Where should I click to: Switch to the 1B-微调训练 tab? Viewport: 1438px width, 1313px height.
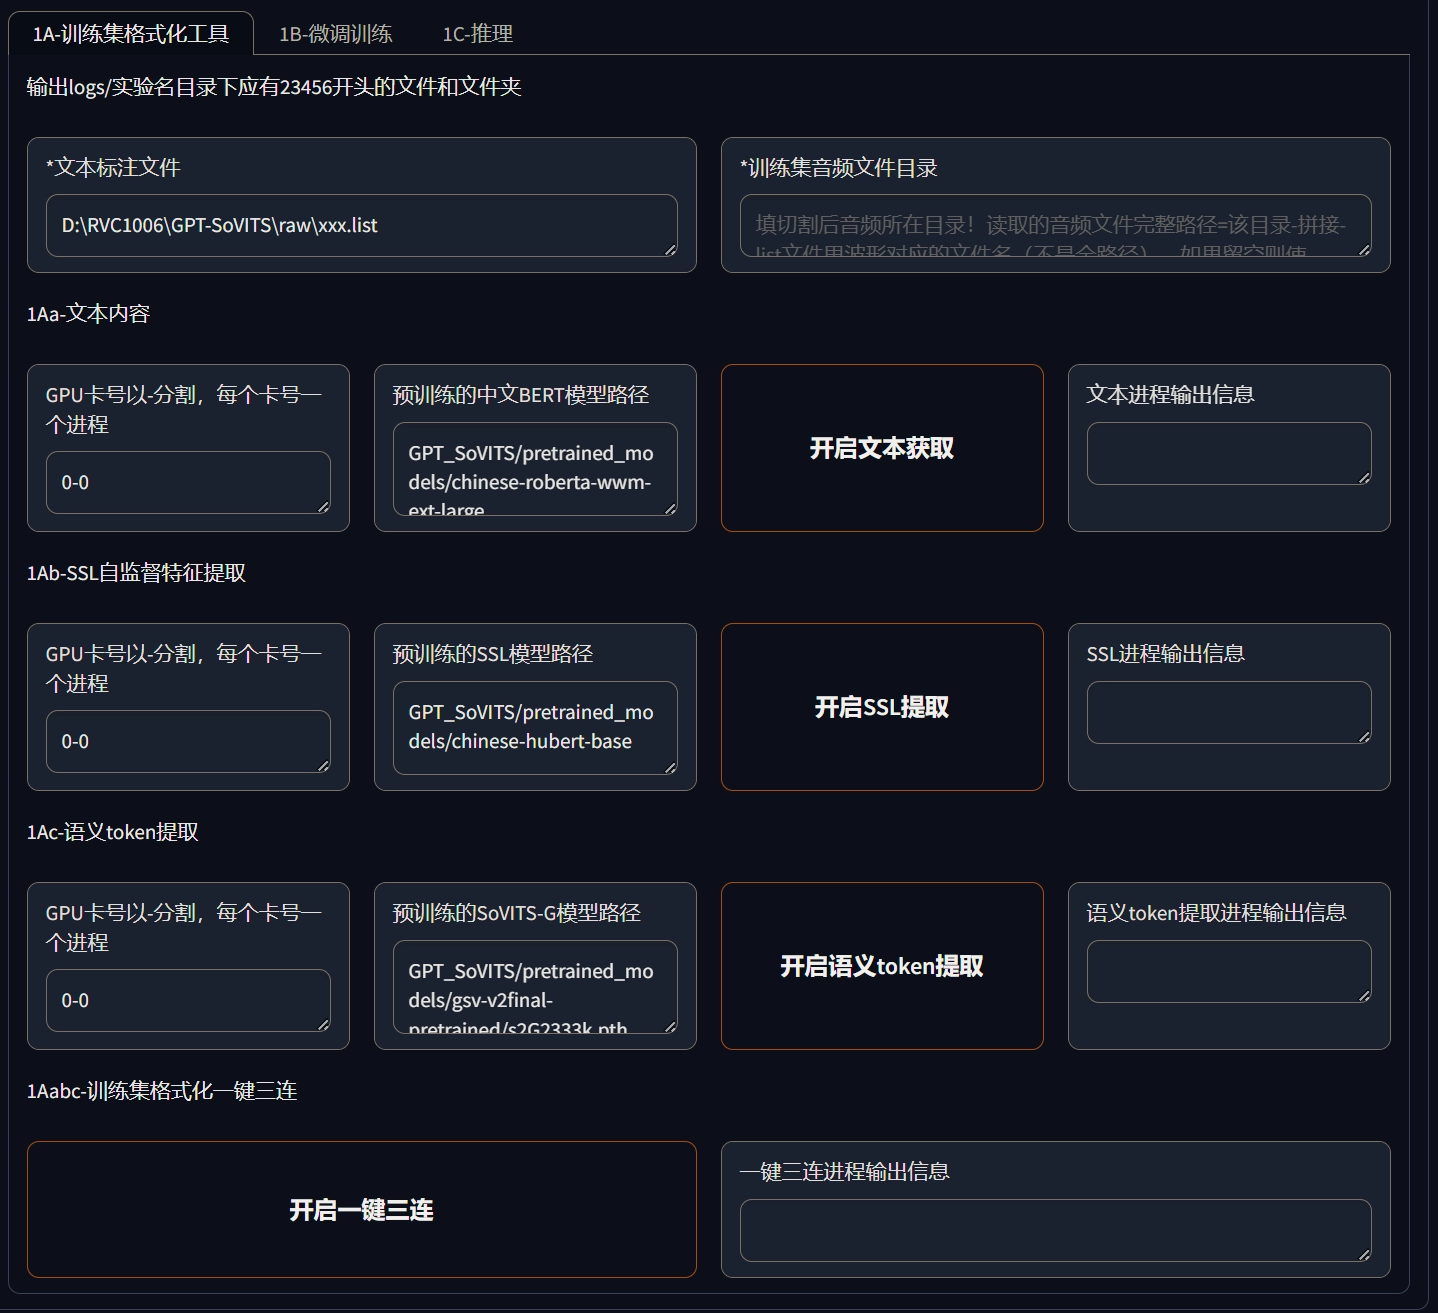(335, 34)
